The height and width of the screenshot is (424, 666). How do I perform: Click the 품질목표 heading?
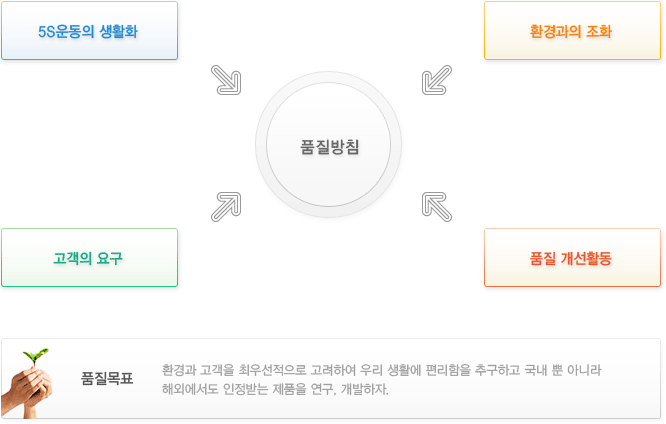tap(107, 378)
